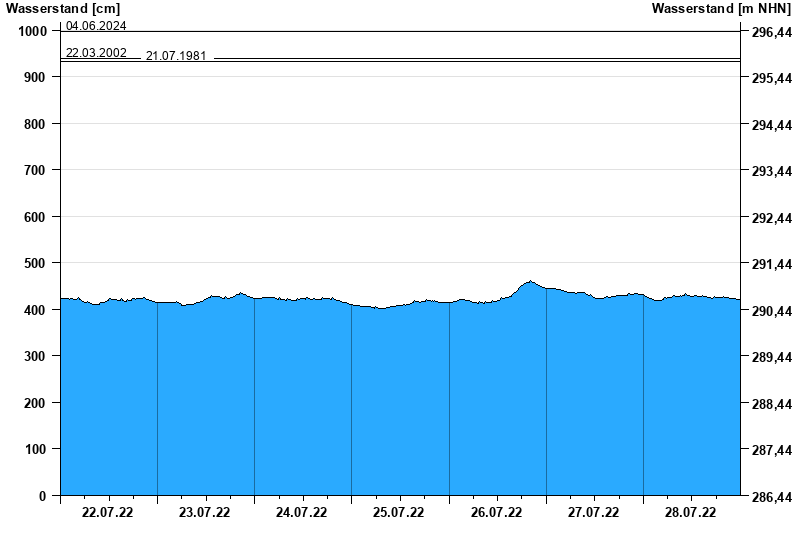Click the 500 value on the left axis
The height and width of the screenshot is (550, 800).
(33, 263)
